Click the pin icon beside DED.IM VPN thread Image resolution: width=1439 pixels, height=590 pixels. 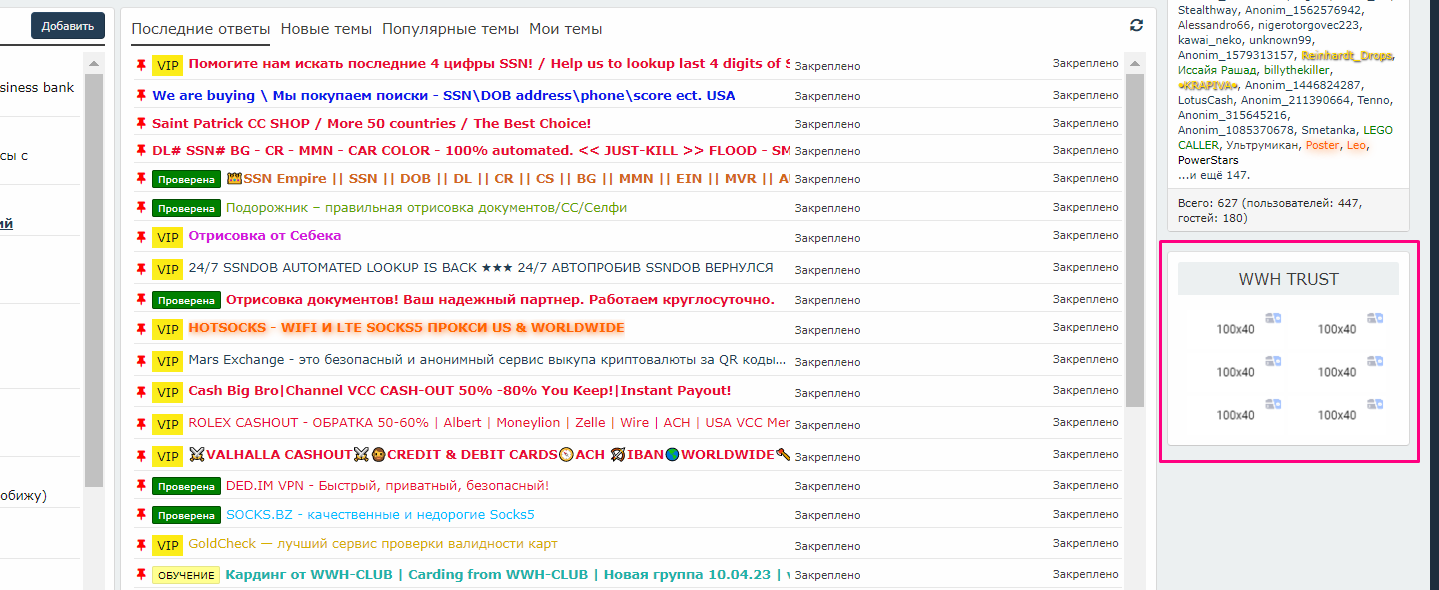[141, 485]
